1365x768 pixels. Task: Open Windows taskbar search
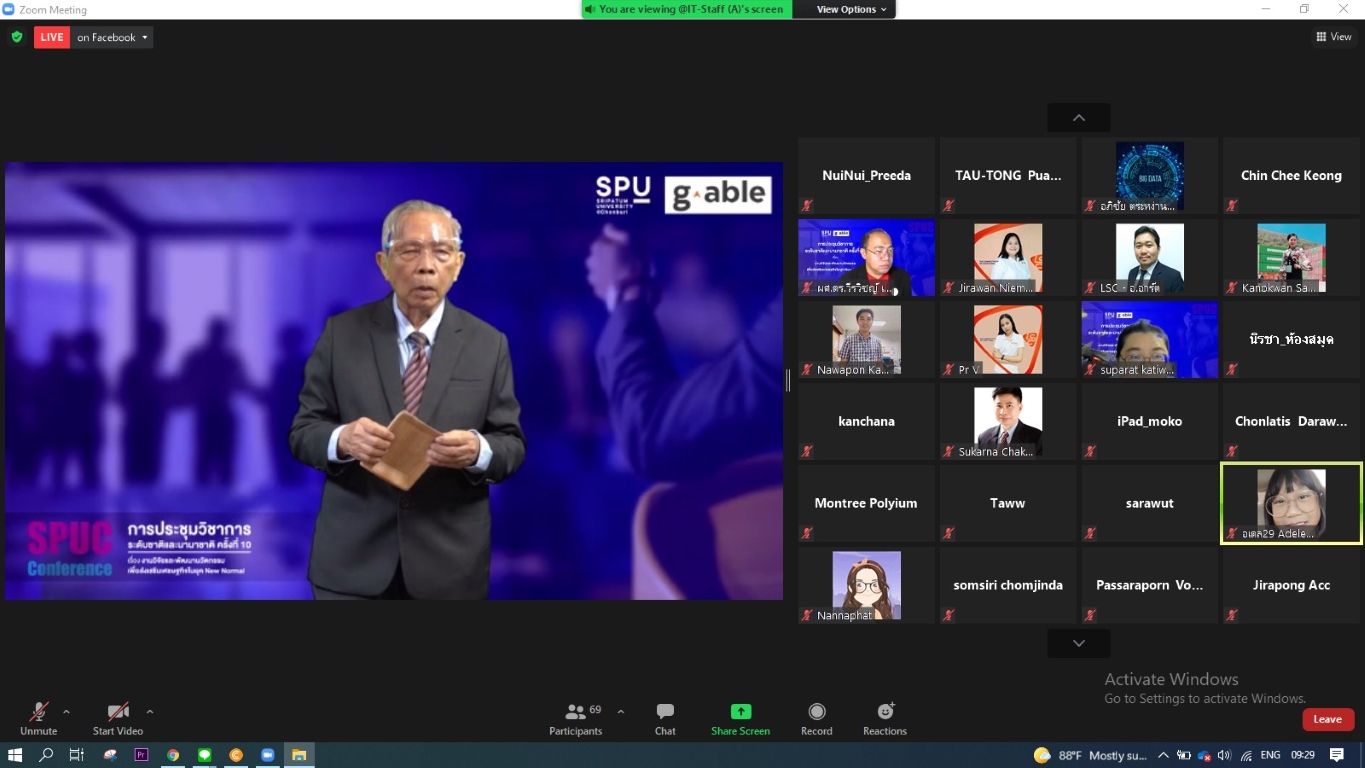pyautogui.click(x=46, y=755)
